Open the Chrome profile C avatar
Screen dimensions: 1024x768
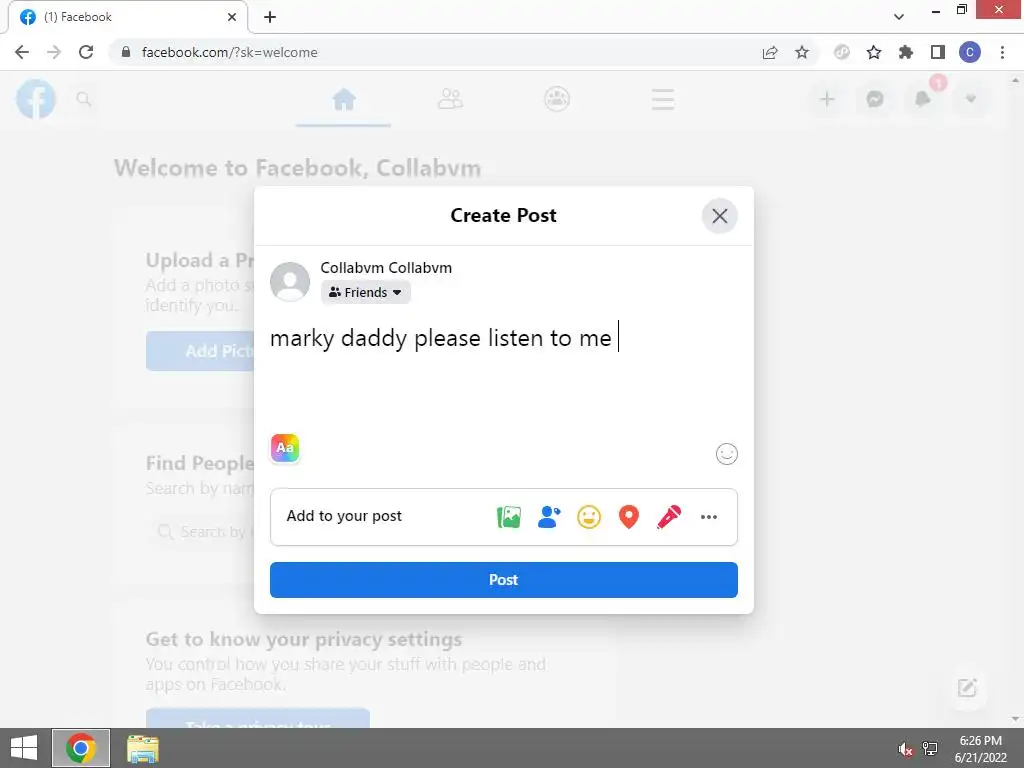point(970,52)
